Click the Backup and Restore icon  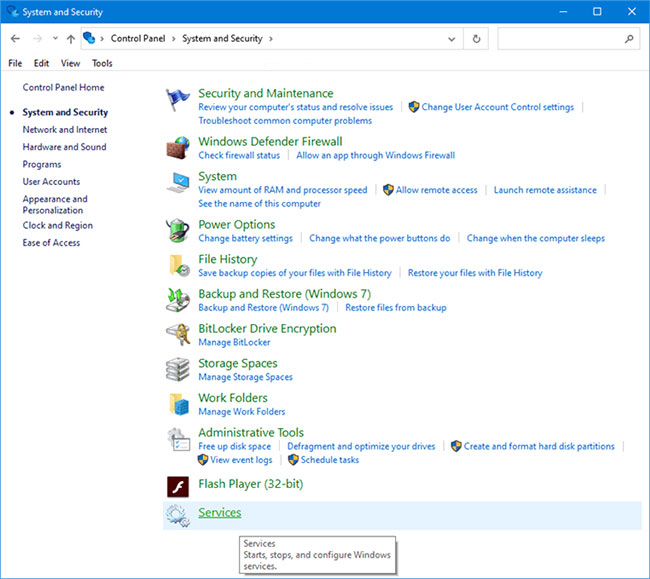178,300
